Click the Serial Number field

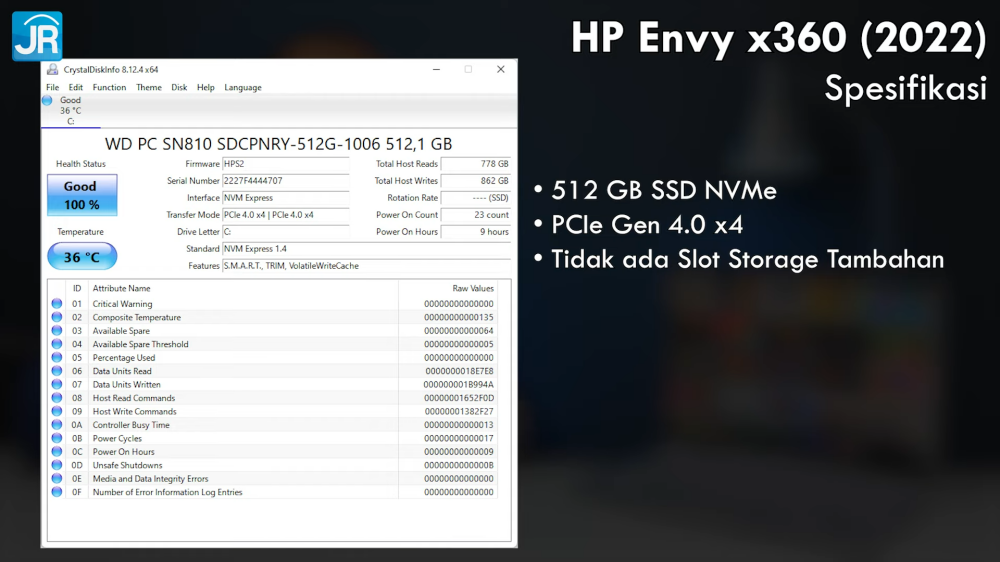(285, 181)
